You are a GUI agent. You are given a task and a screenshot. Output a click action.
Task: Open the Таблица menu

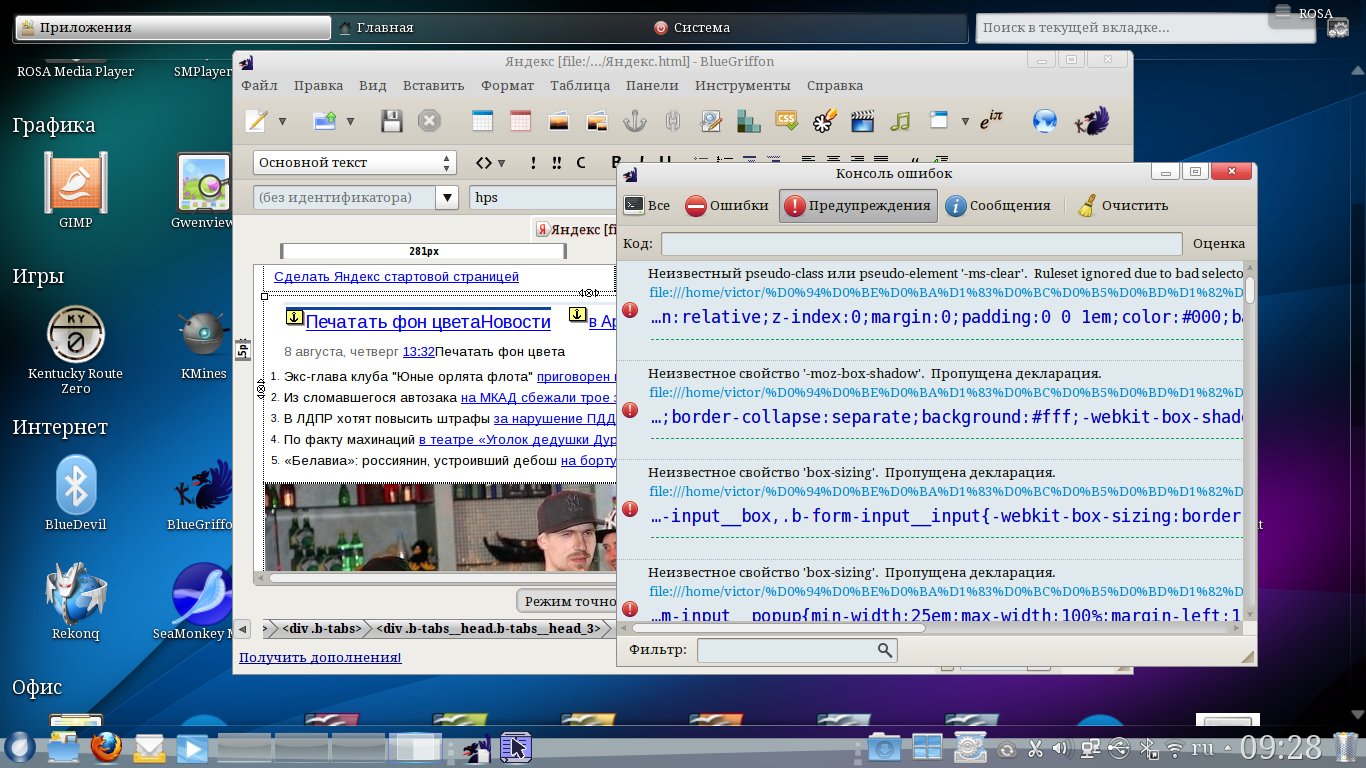[x=580, y=86]
